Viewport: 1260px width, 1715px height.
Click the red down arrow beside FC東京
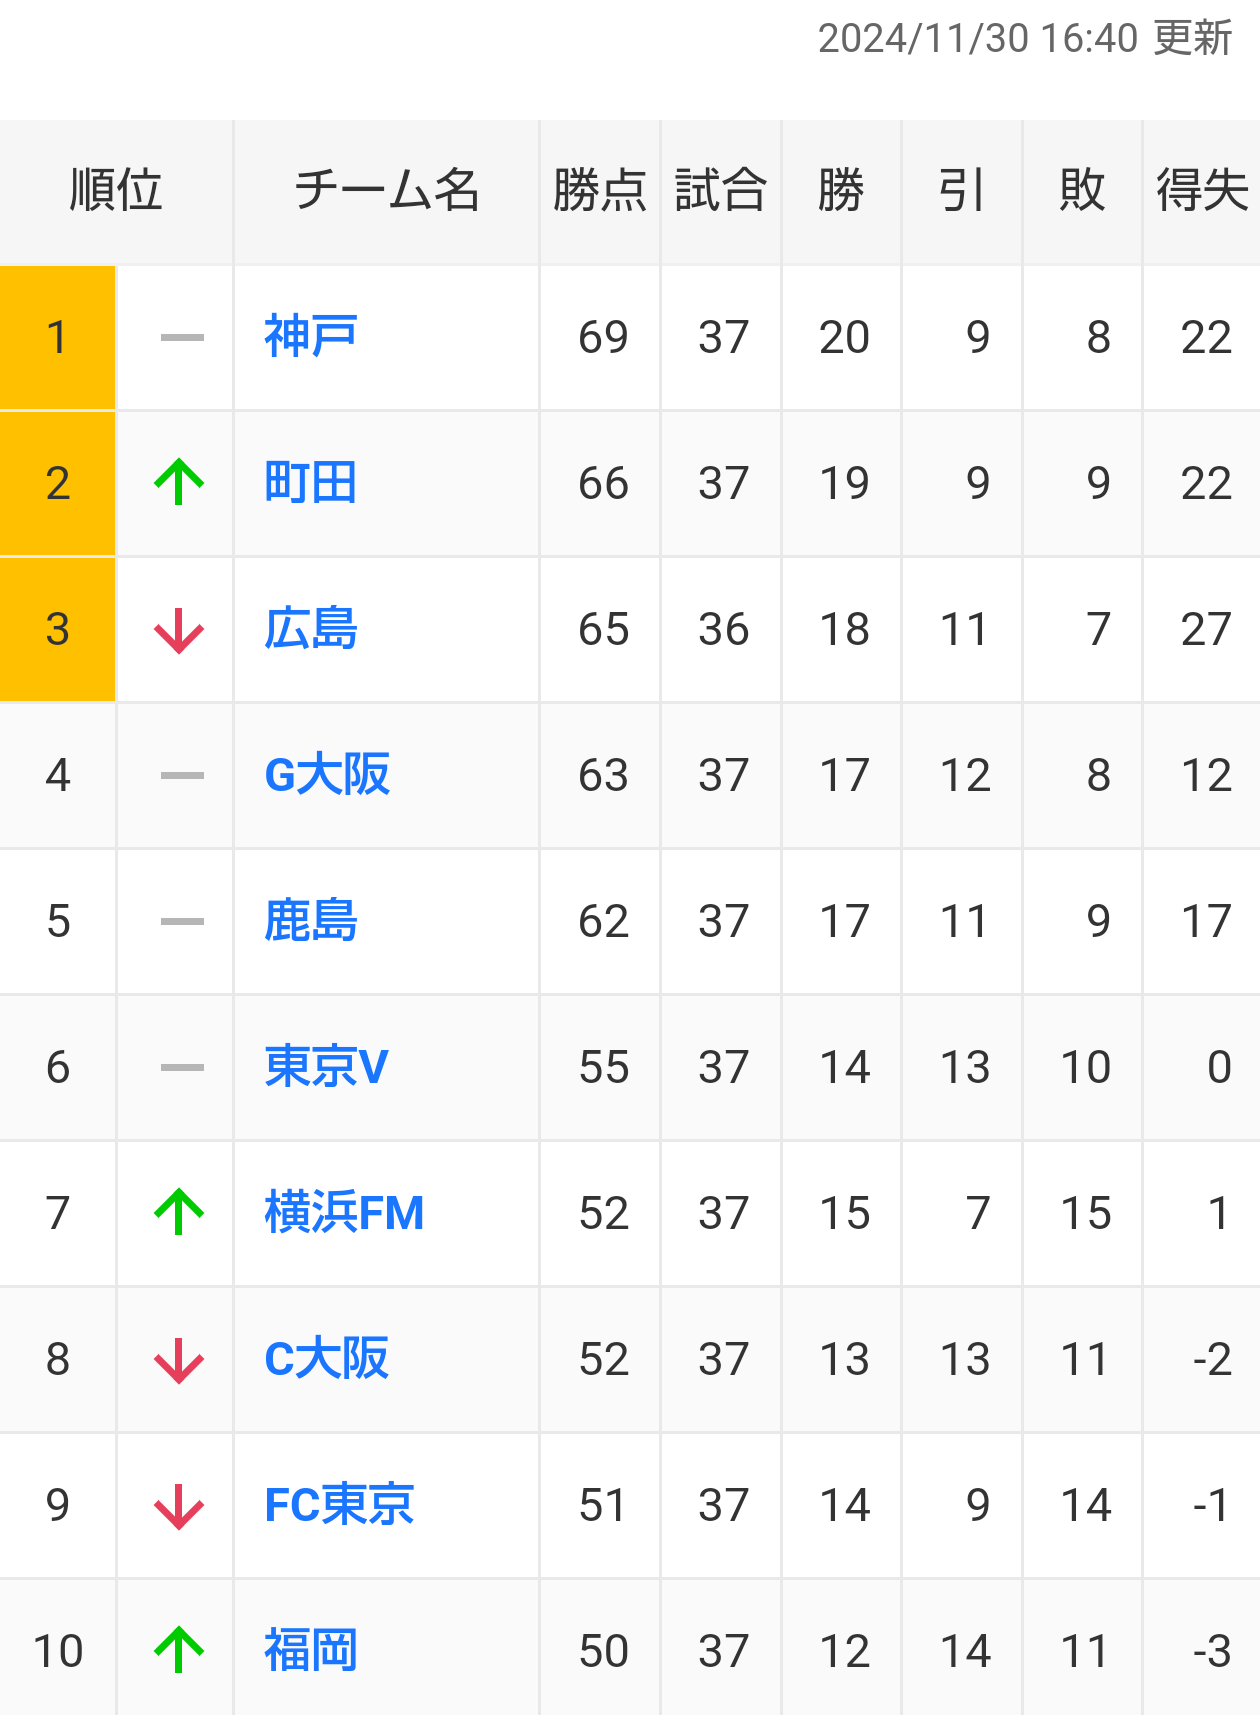tap(180, 1505)
